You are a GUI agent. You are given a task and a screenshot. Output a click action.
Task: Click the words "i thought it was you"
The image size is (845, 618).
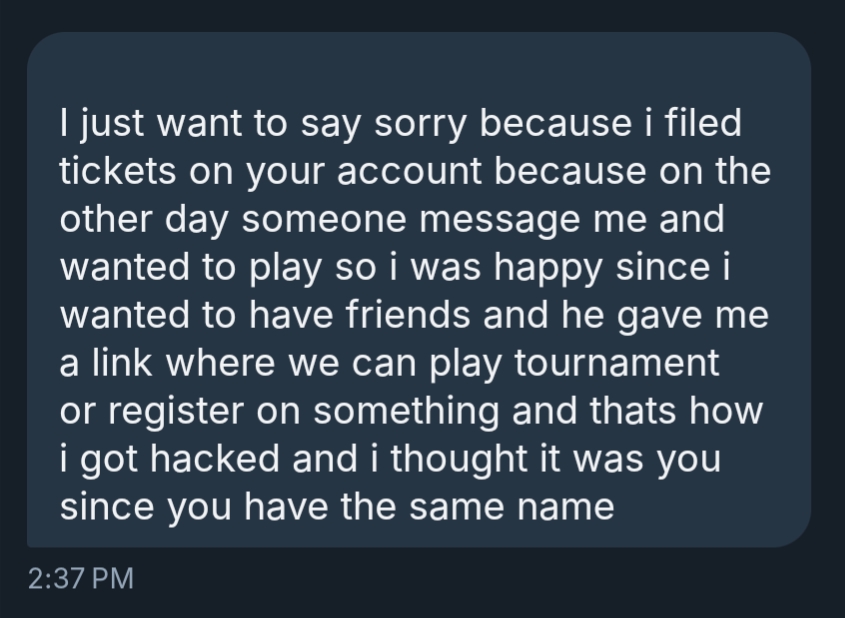coord(554,458)
